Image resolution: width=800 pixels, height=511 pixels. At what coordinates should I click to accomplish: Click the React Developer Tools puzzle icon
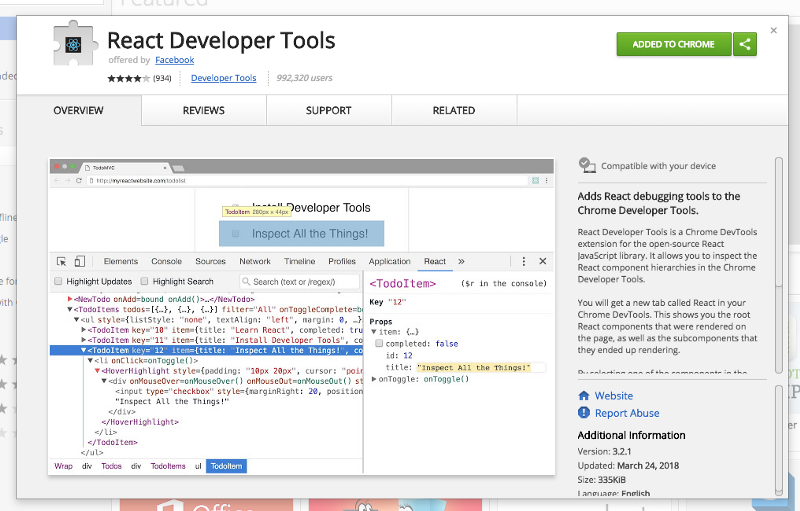coord(75,44)
